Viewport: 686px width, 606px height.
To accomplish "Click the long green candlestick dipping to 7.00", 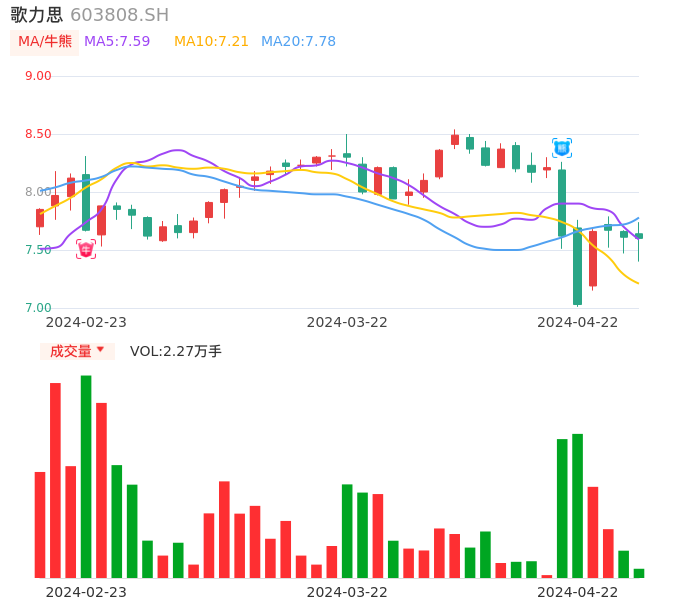I will pos(577,266).
